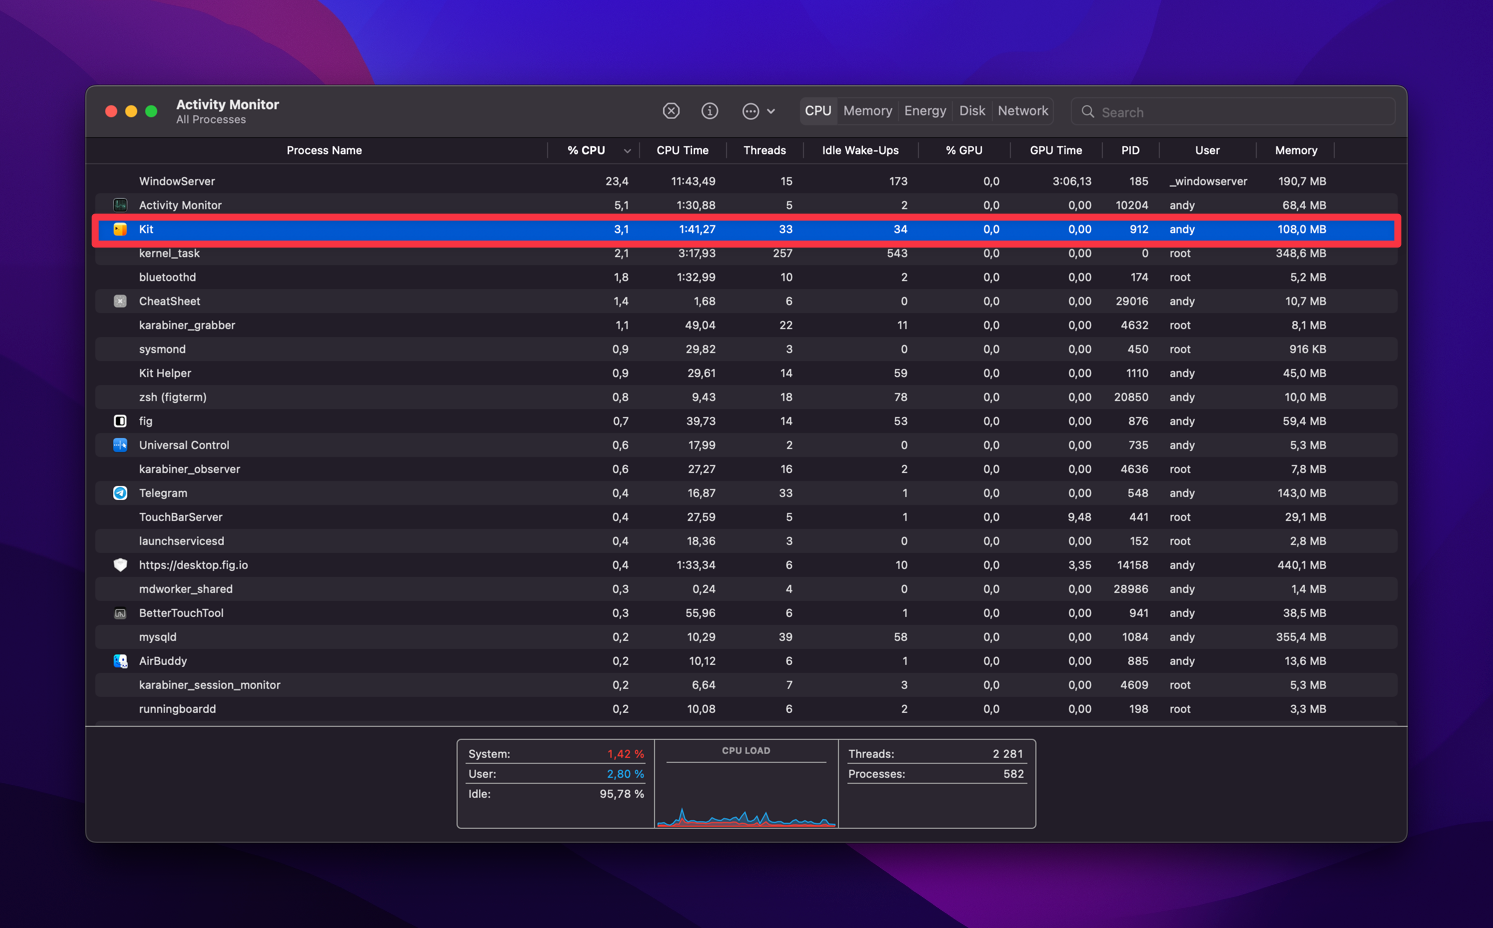The width and height of the screenshot is (1493, 928).
Task: Switch to the Memory tab
Action: 867,111
